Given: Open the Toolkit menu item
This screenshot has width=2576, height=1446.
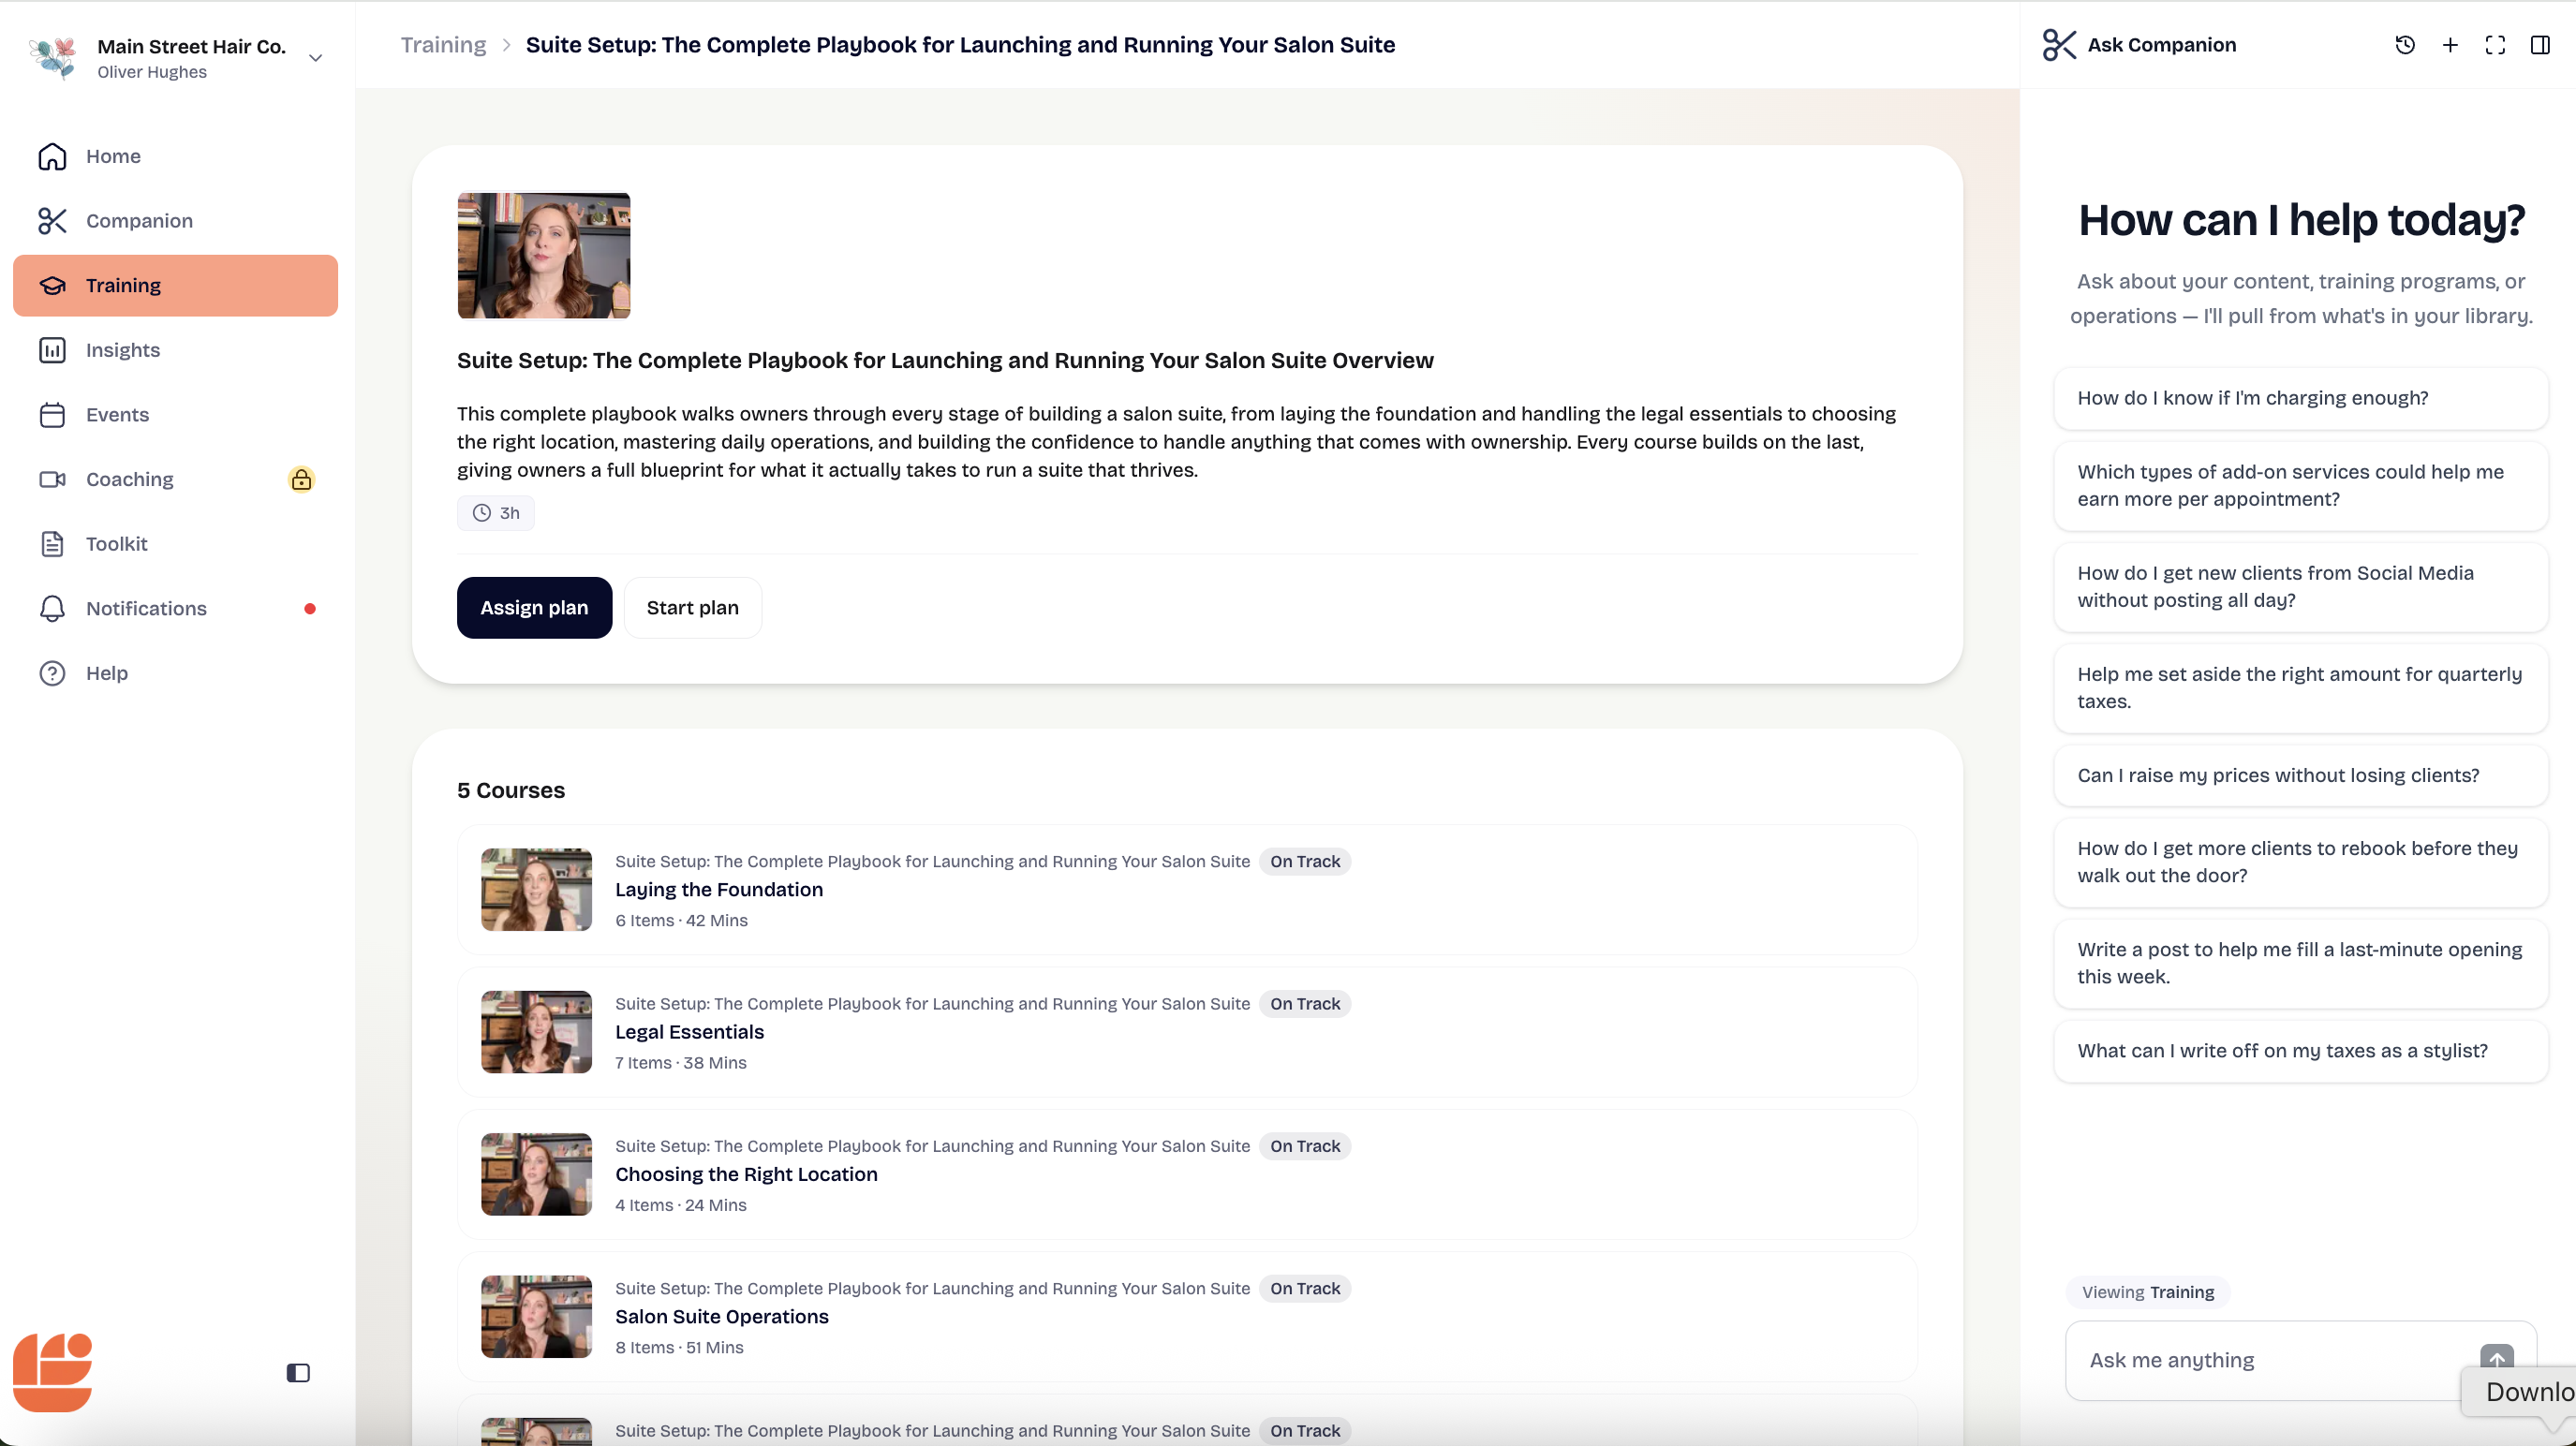Looking at the screenshot, I should point(175,544).
